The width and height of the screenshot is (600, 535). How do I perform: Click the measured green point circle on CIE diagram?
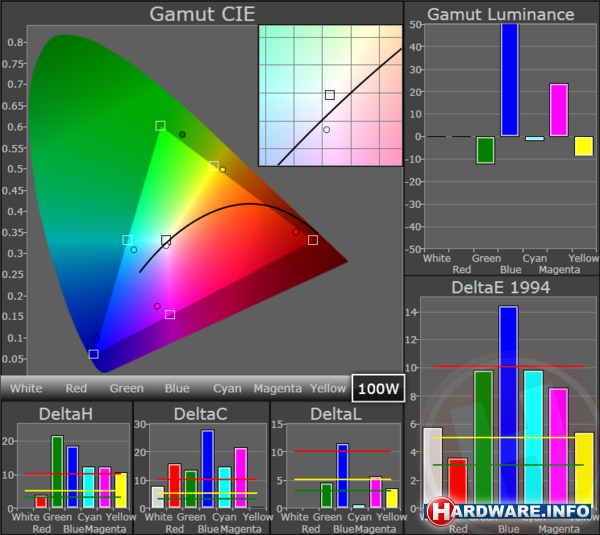coord(182,134)
